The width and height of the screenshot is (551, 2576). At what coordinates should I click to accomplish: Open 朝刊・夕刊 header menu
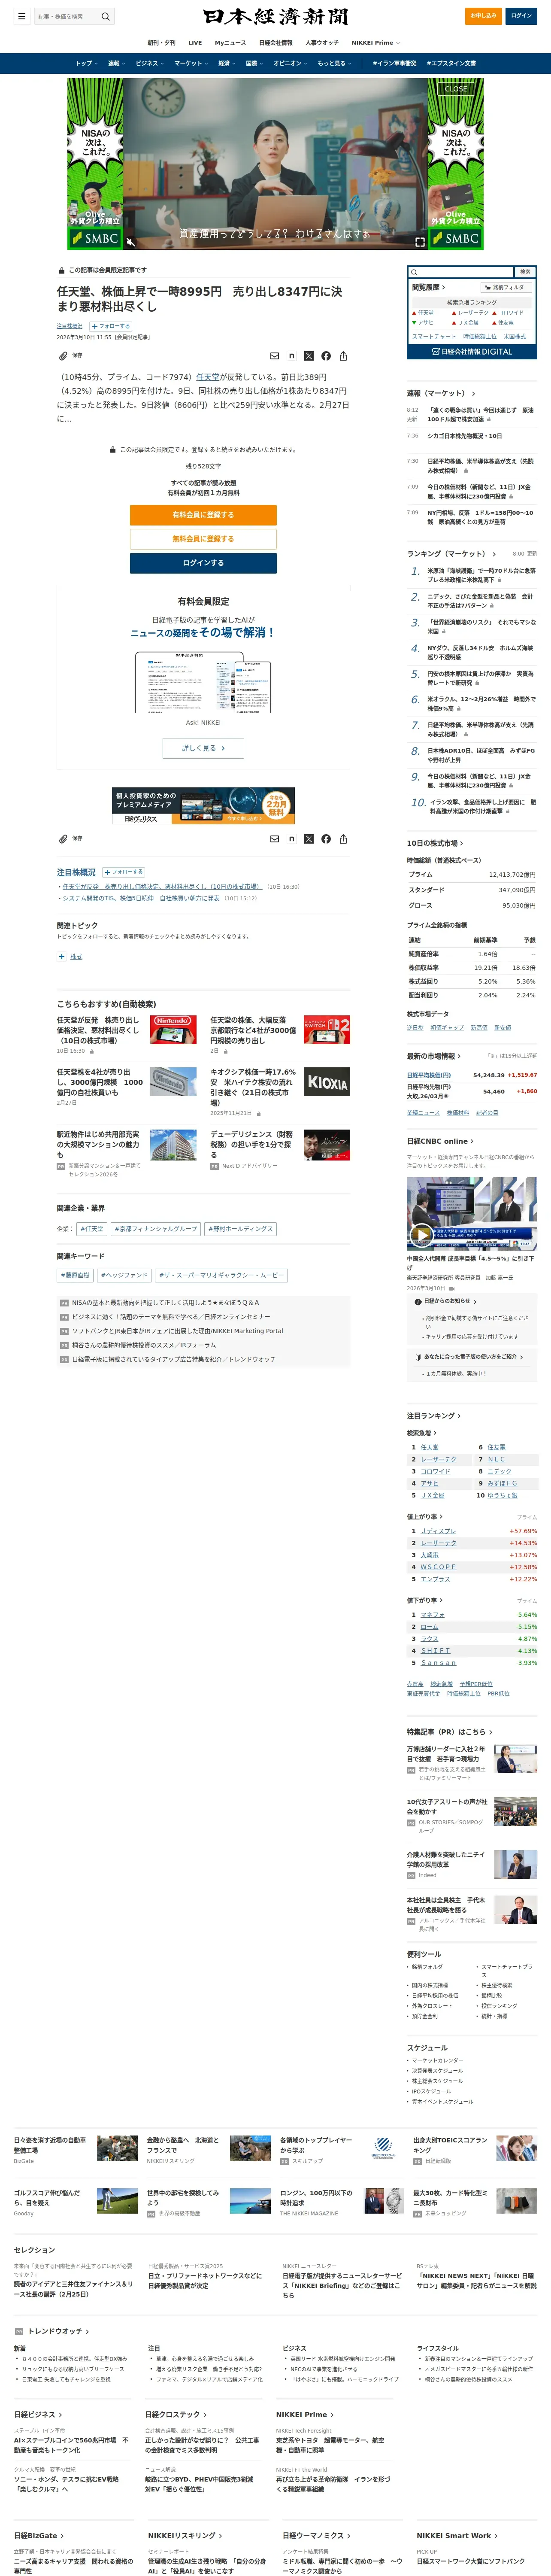coord(161,43)
